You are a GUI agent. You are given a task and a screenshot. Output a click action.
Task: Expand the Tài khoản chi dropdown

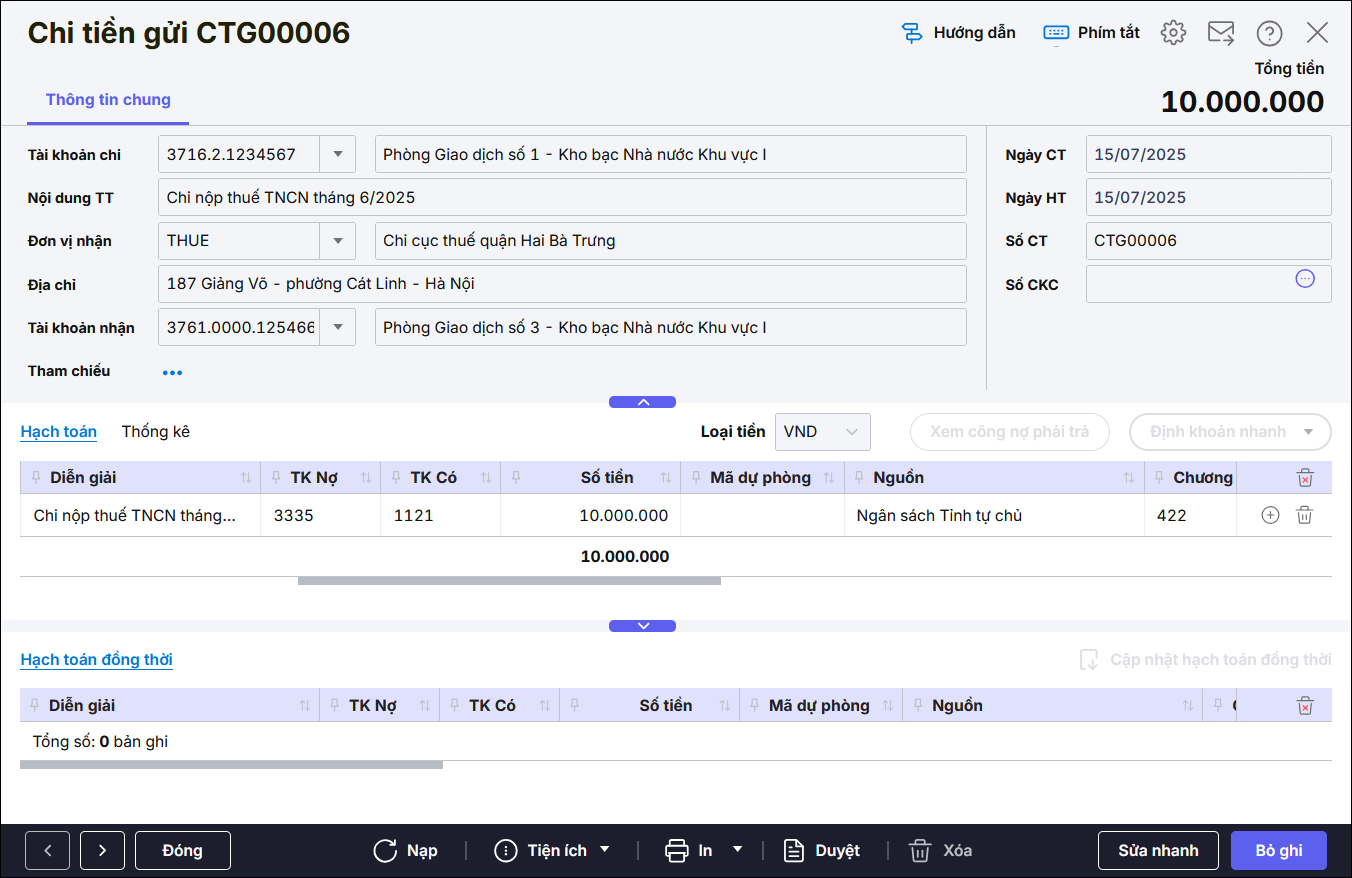coord(337,154)
